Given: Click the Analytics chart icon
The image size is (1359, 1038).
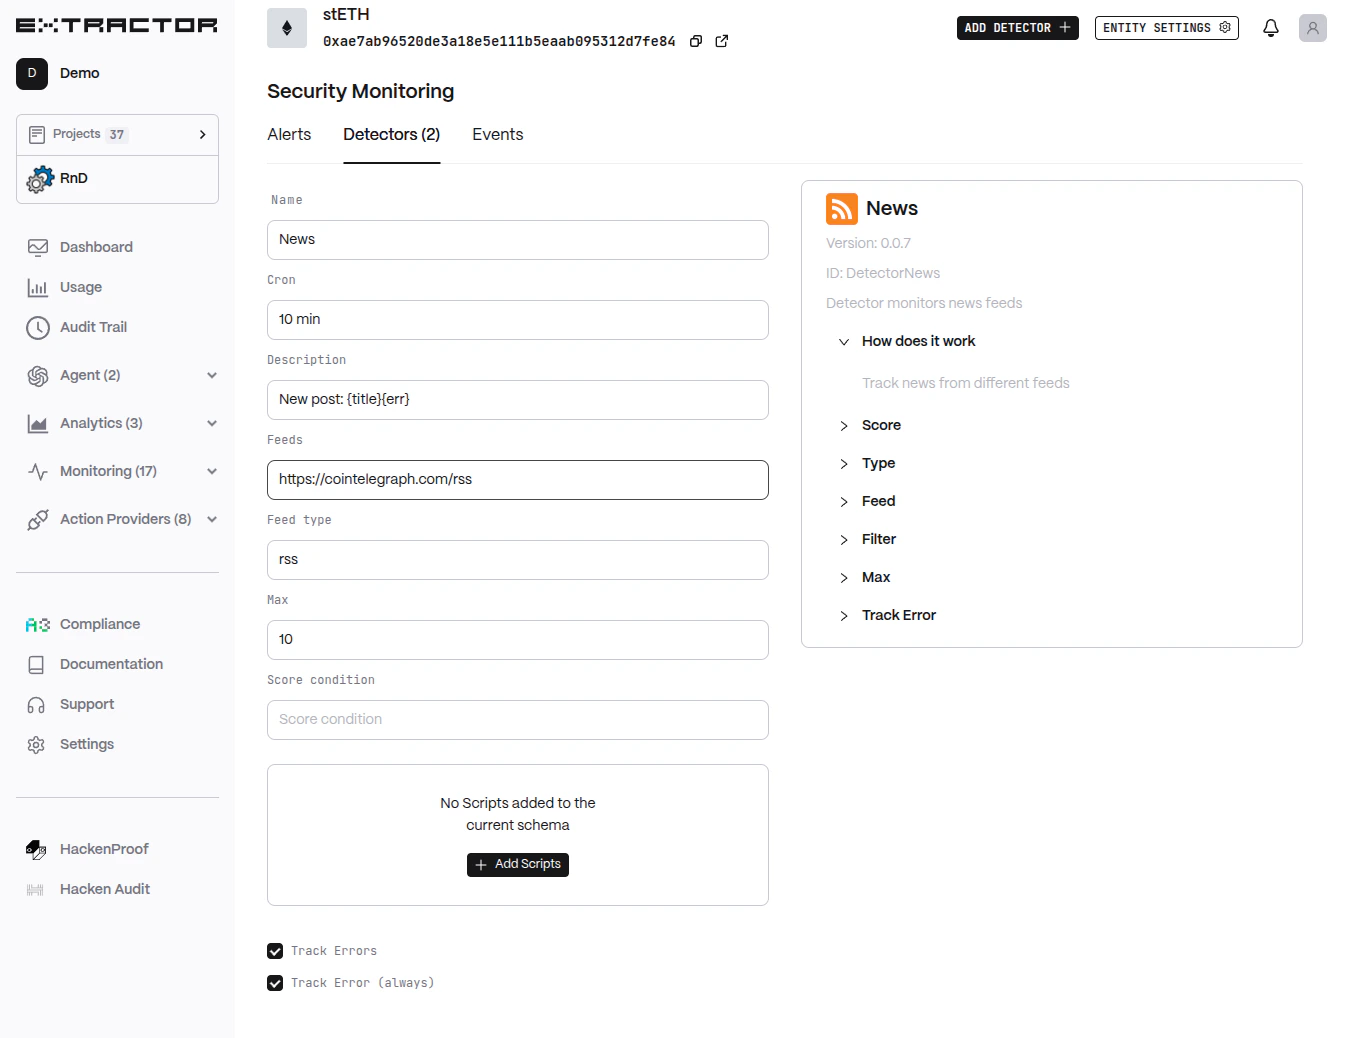Looking at the screenshot, I should 38,423.
